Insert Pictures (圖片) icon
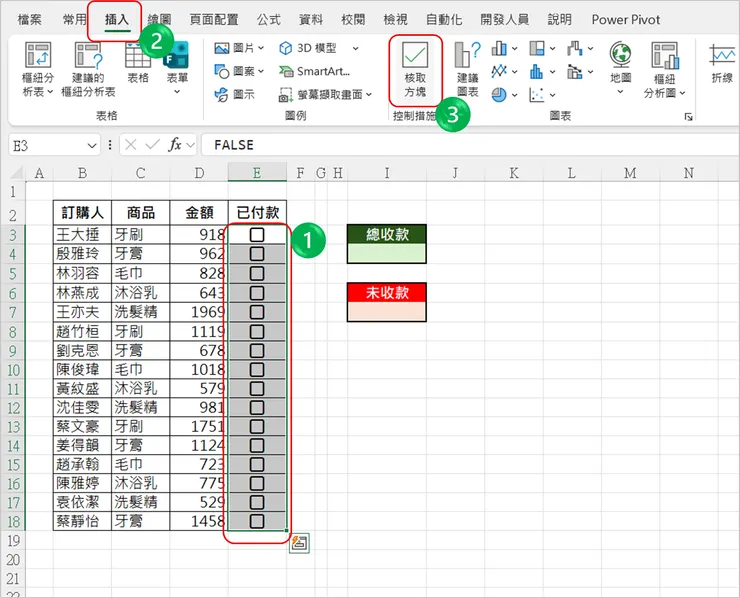740x598 pixels. click(222, 48)
